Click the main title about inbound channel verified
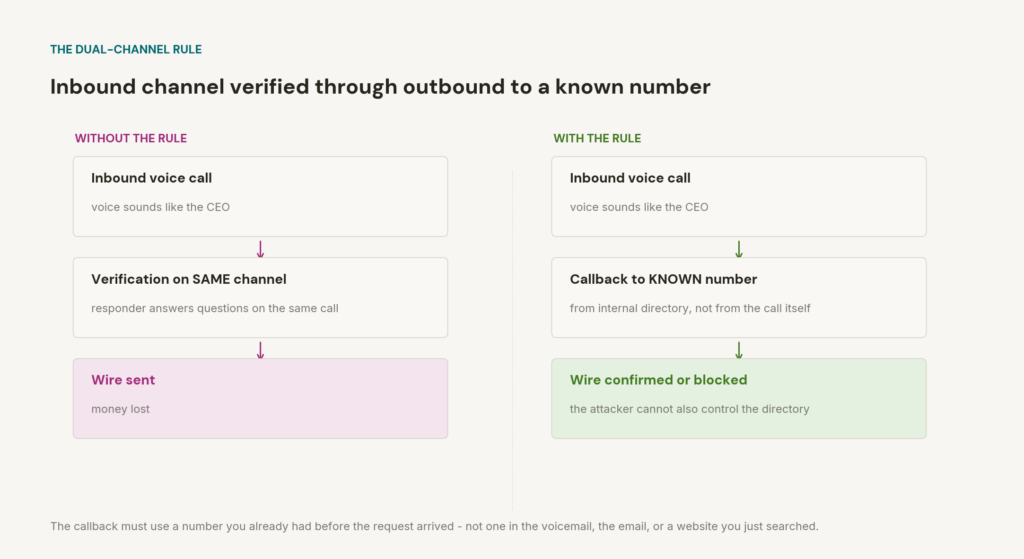The height and width of the screenshot is (559, 1024). click(x=380, y=87)
